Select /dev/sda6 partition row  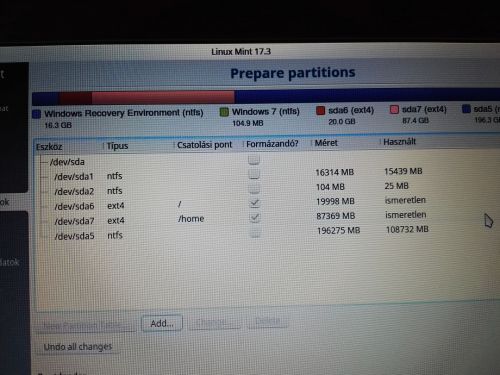point(267,204)
